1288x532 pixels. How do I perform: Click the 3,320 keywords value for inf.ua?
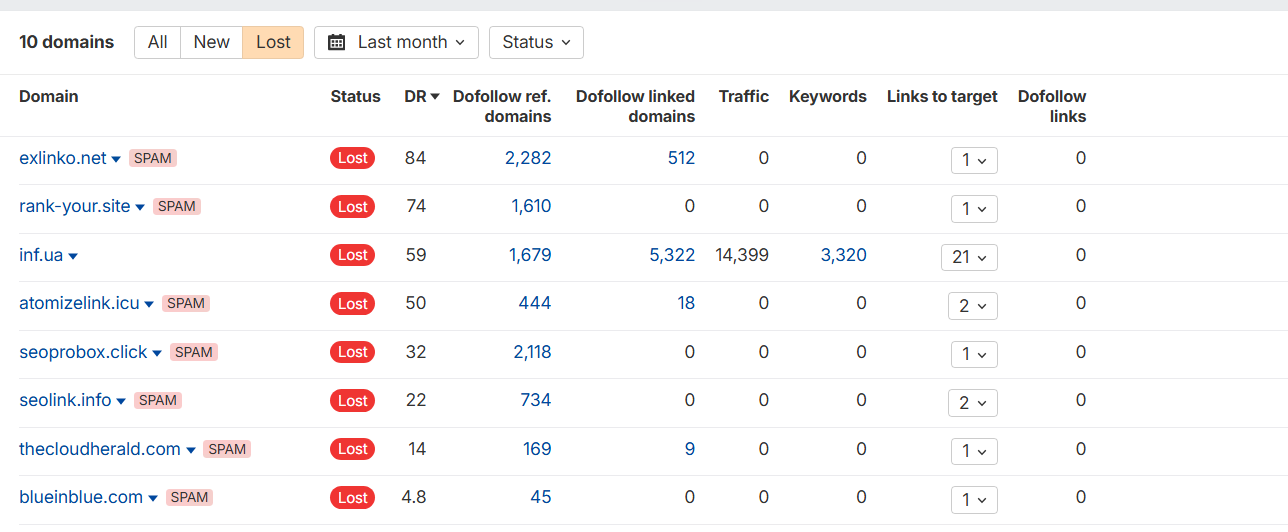point(843,255)
